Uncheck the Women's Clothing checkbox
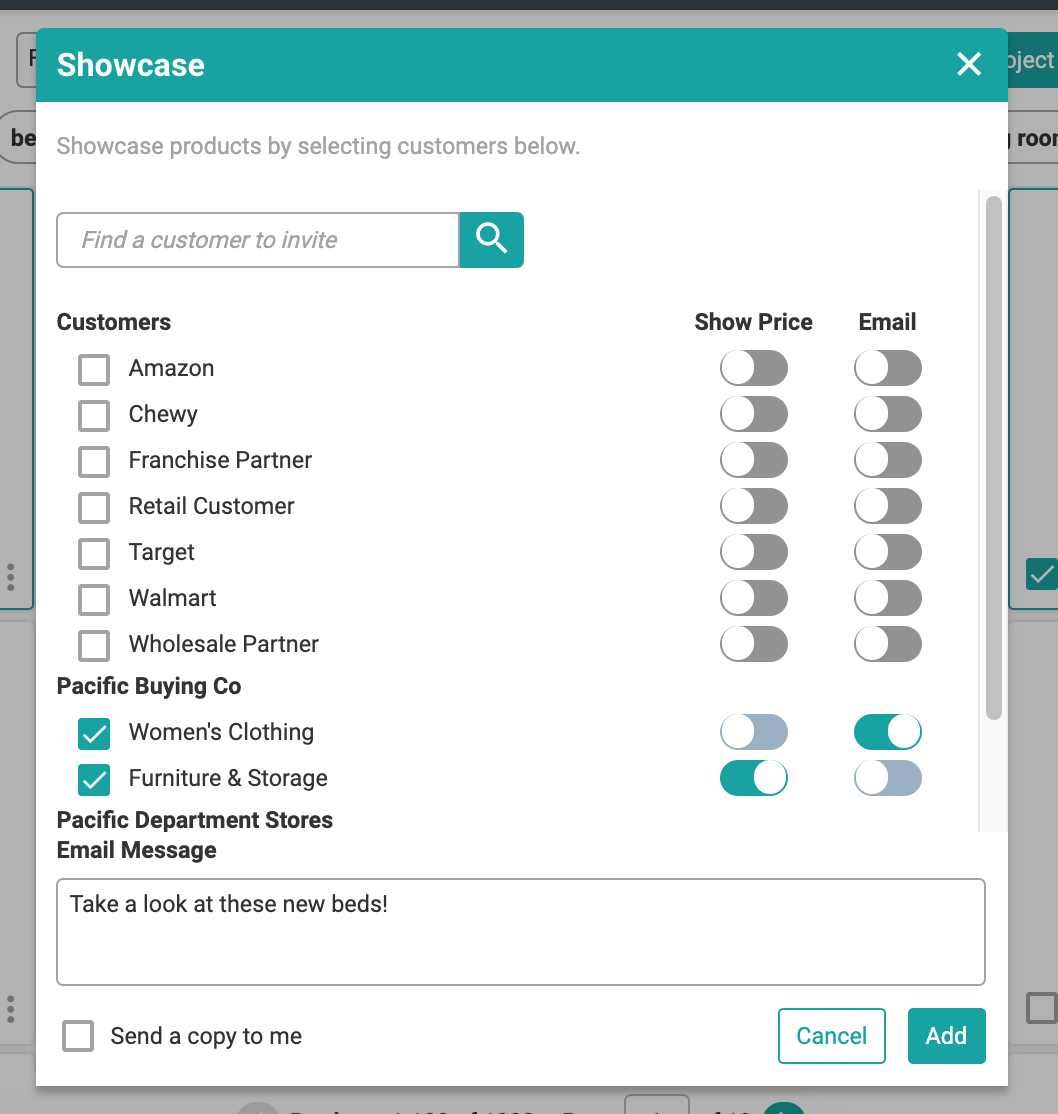Image resolution: width=1058 pixels, height=1114 pixels. pyautogui.click(x=94, y=733)
